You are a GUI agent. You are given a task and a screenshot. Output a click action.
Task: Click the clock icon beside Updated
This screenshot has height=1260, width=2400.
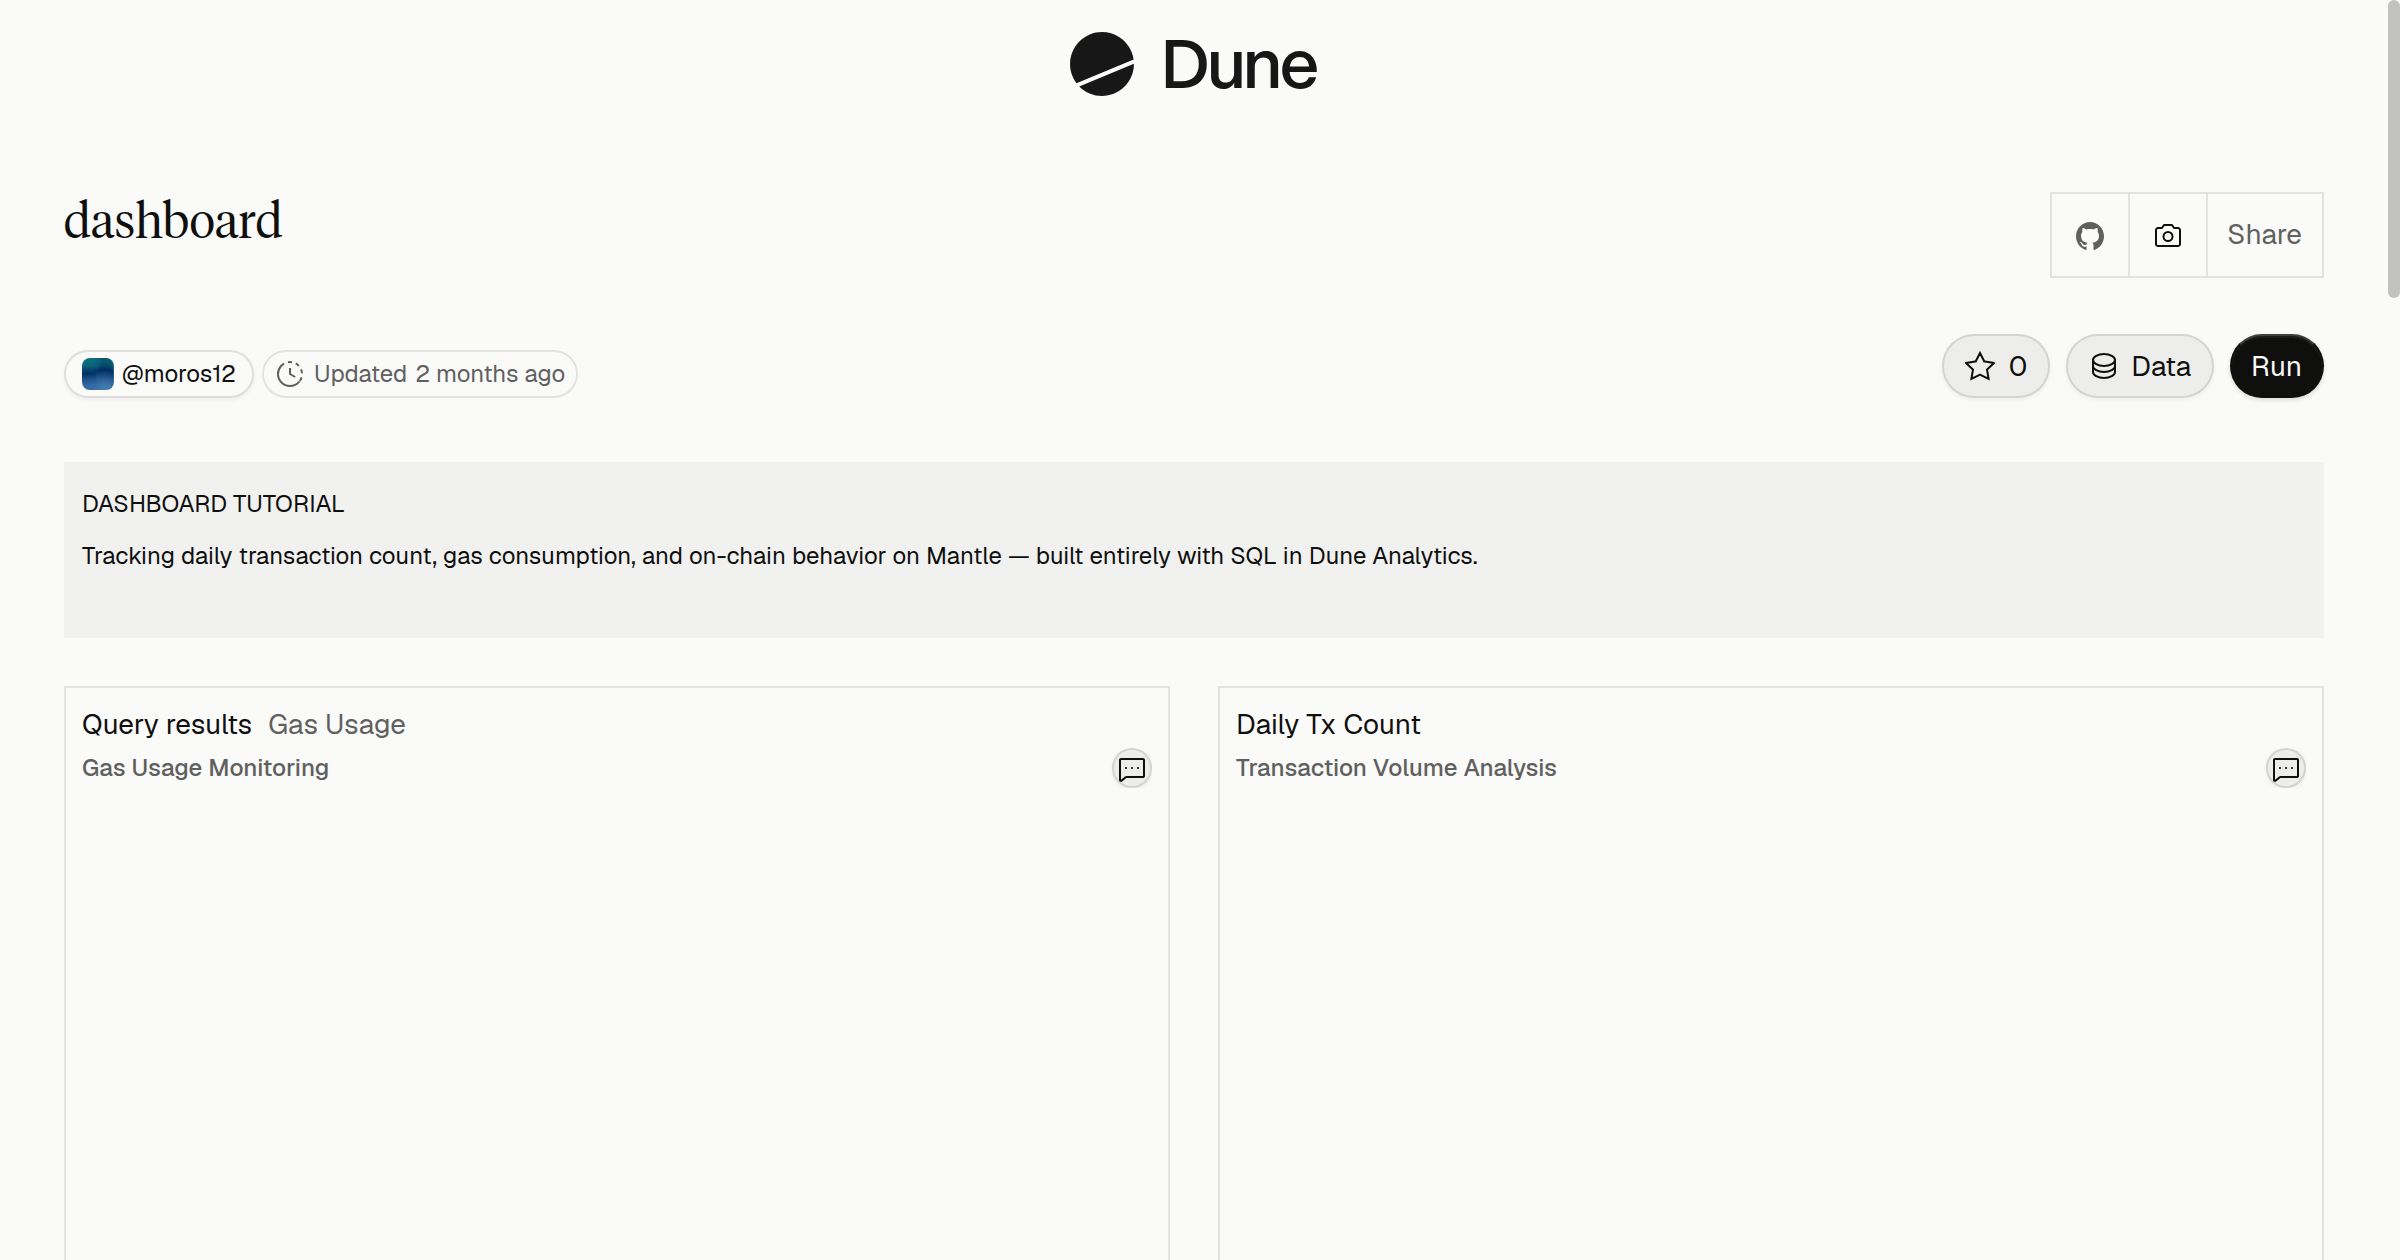(290, 374)
